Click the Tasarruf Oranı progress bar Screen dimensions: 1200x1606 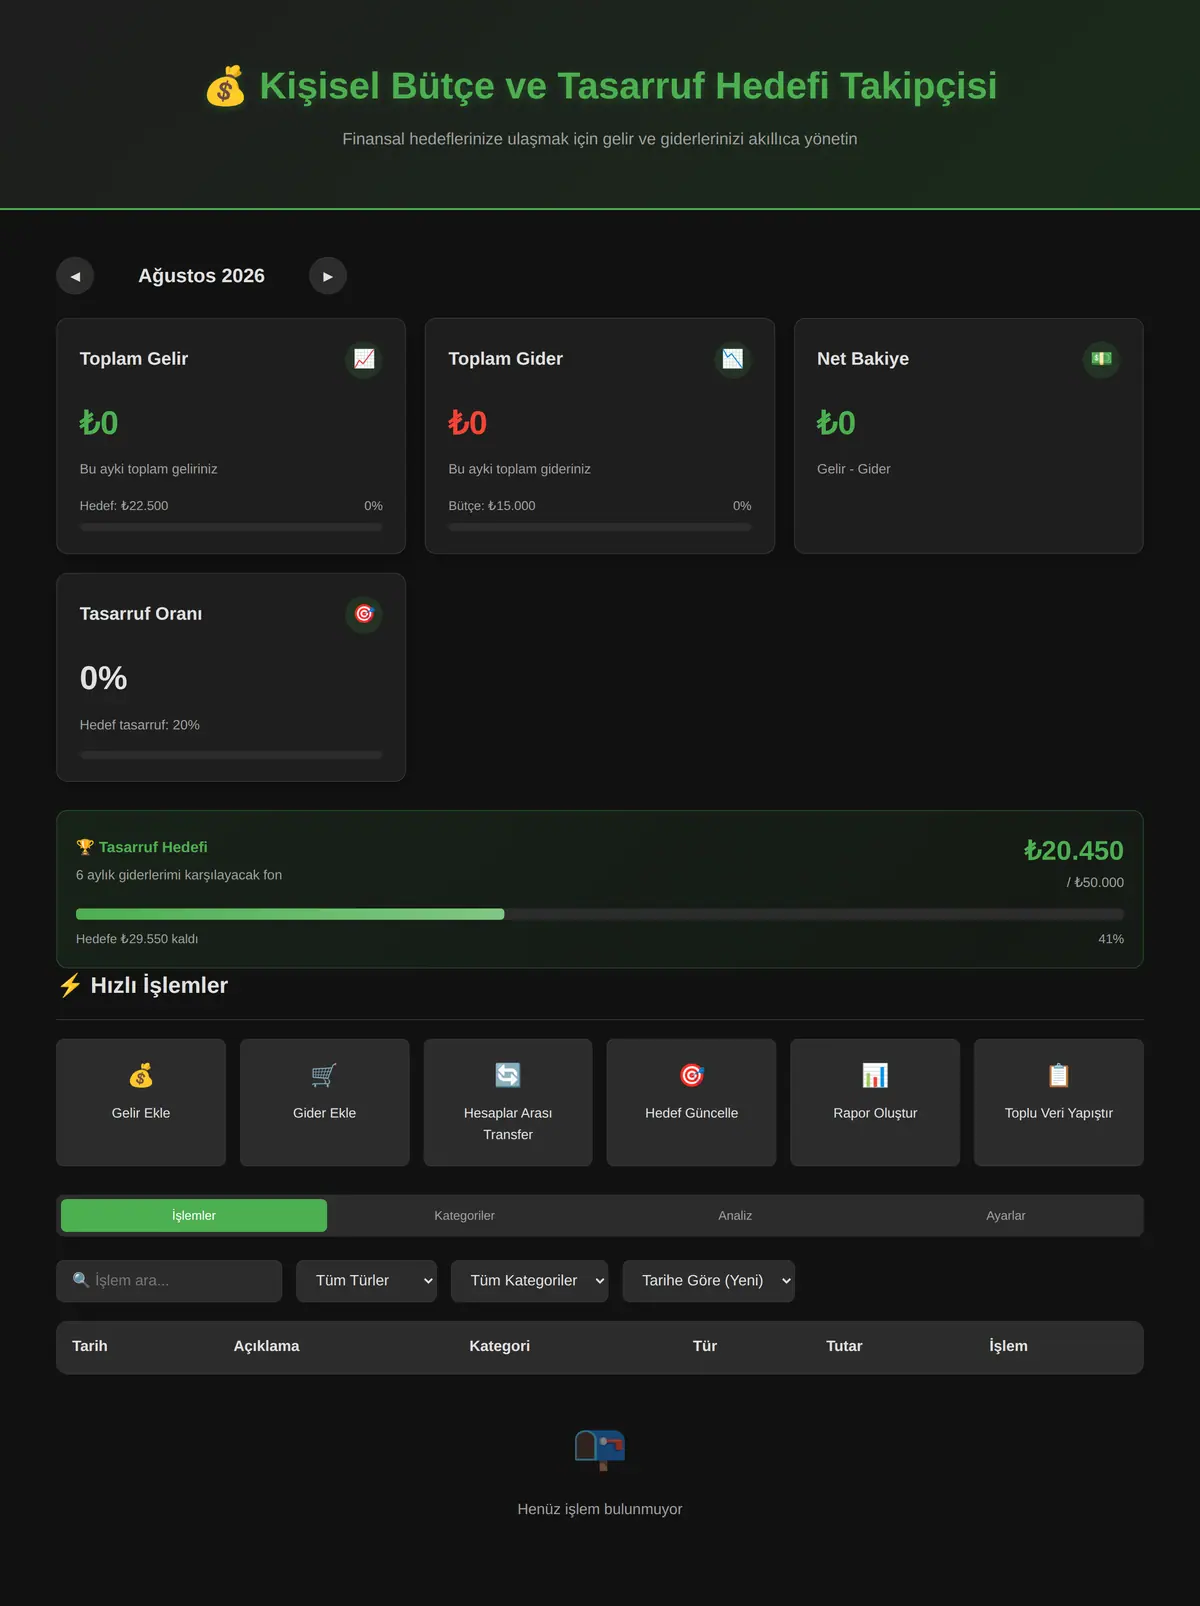point(231,755)
